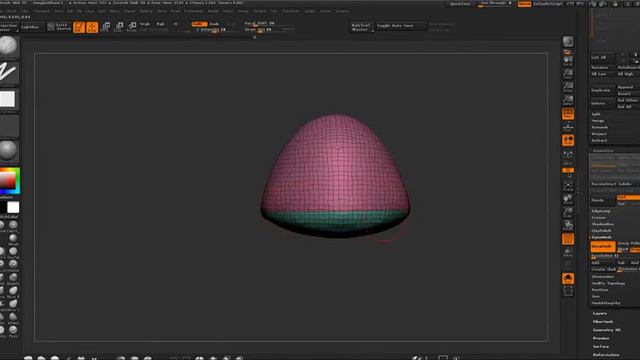Open SubTool Master plugin
The height and width of the screenshot is (360, 640).
[362, 27]
